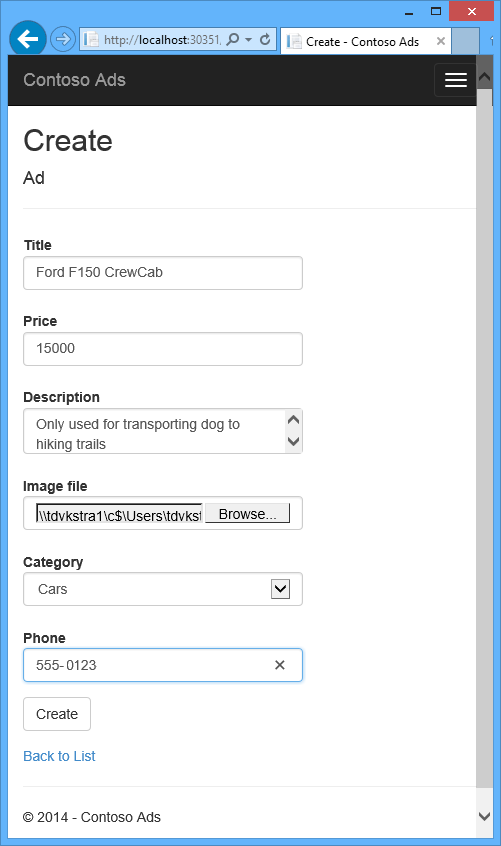
Task: Click description box down arrow
Action: click(x=293, y=441)
